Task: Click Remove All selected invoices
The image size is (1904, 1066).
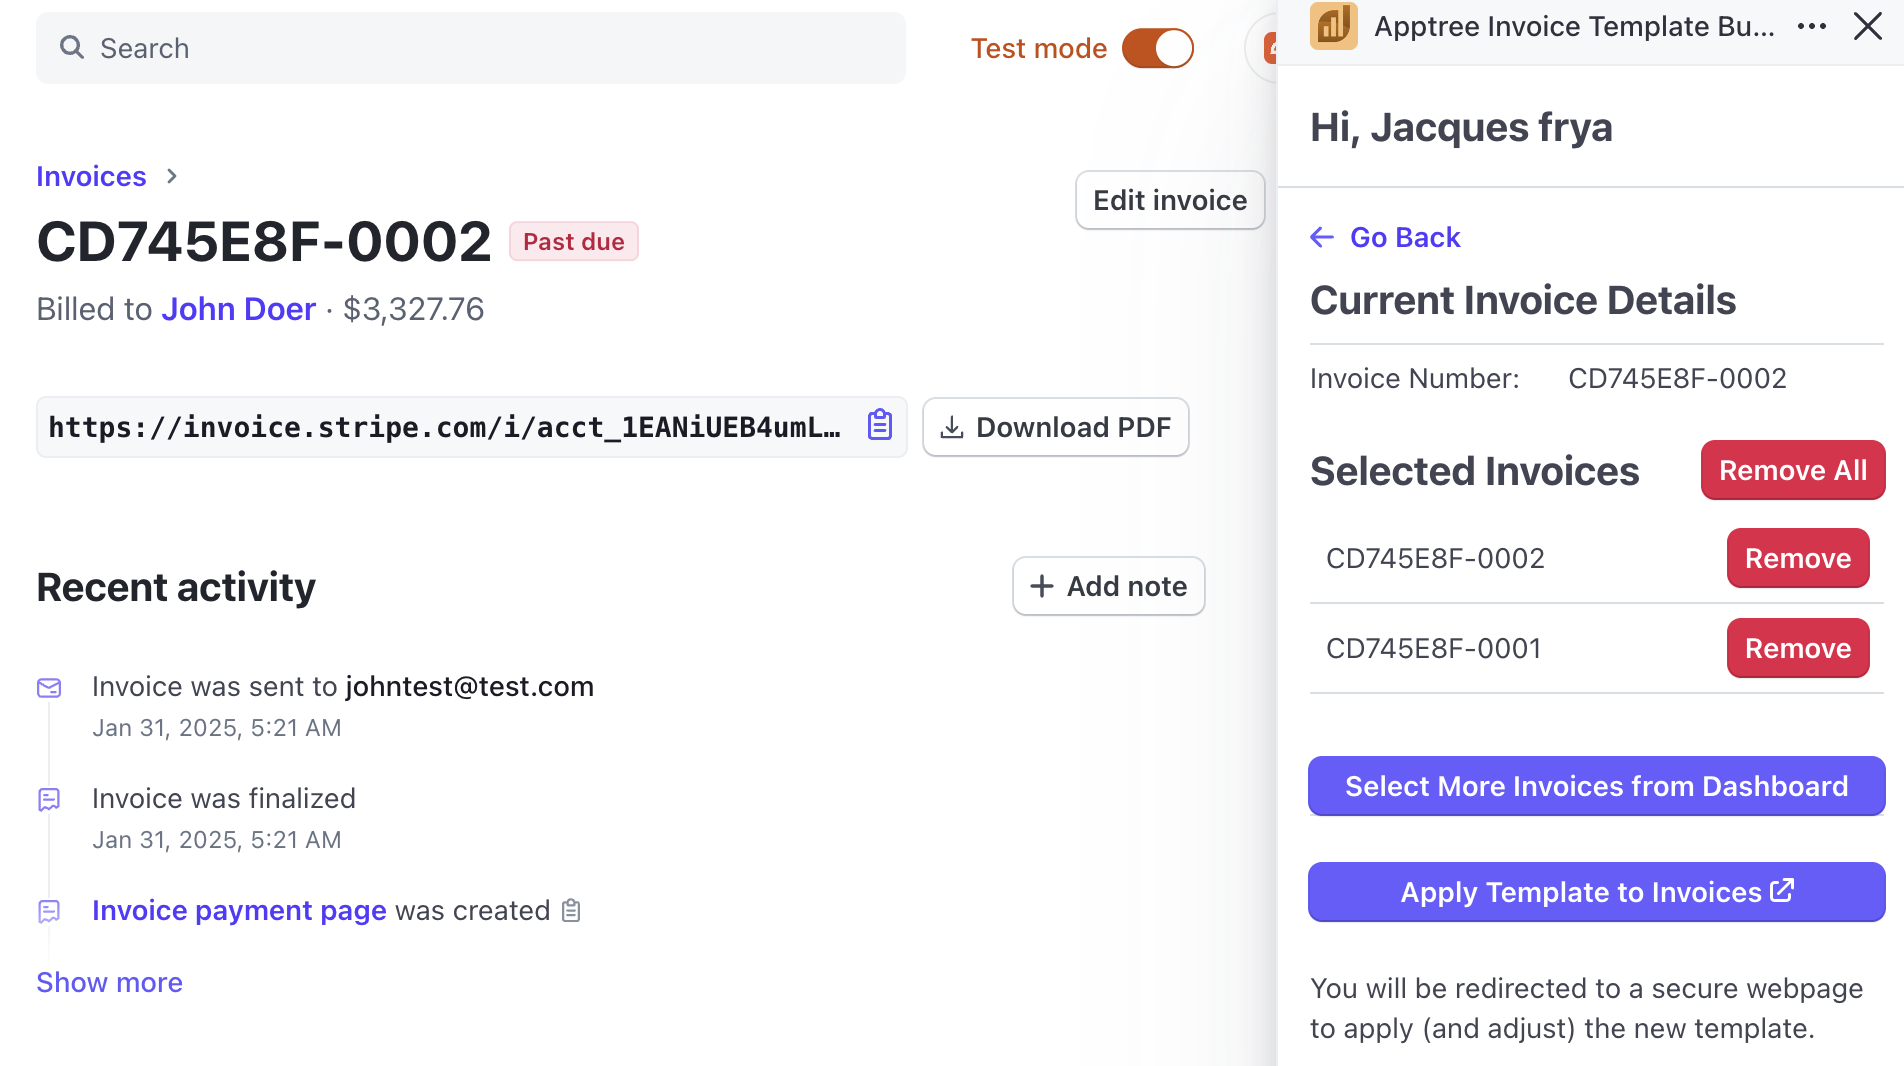Action: tap(1792, 470)
